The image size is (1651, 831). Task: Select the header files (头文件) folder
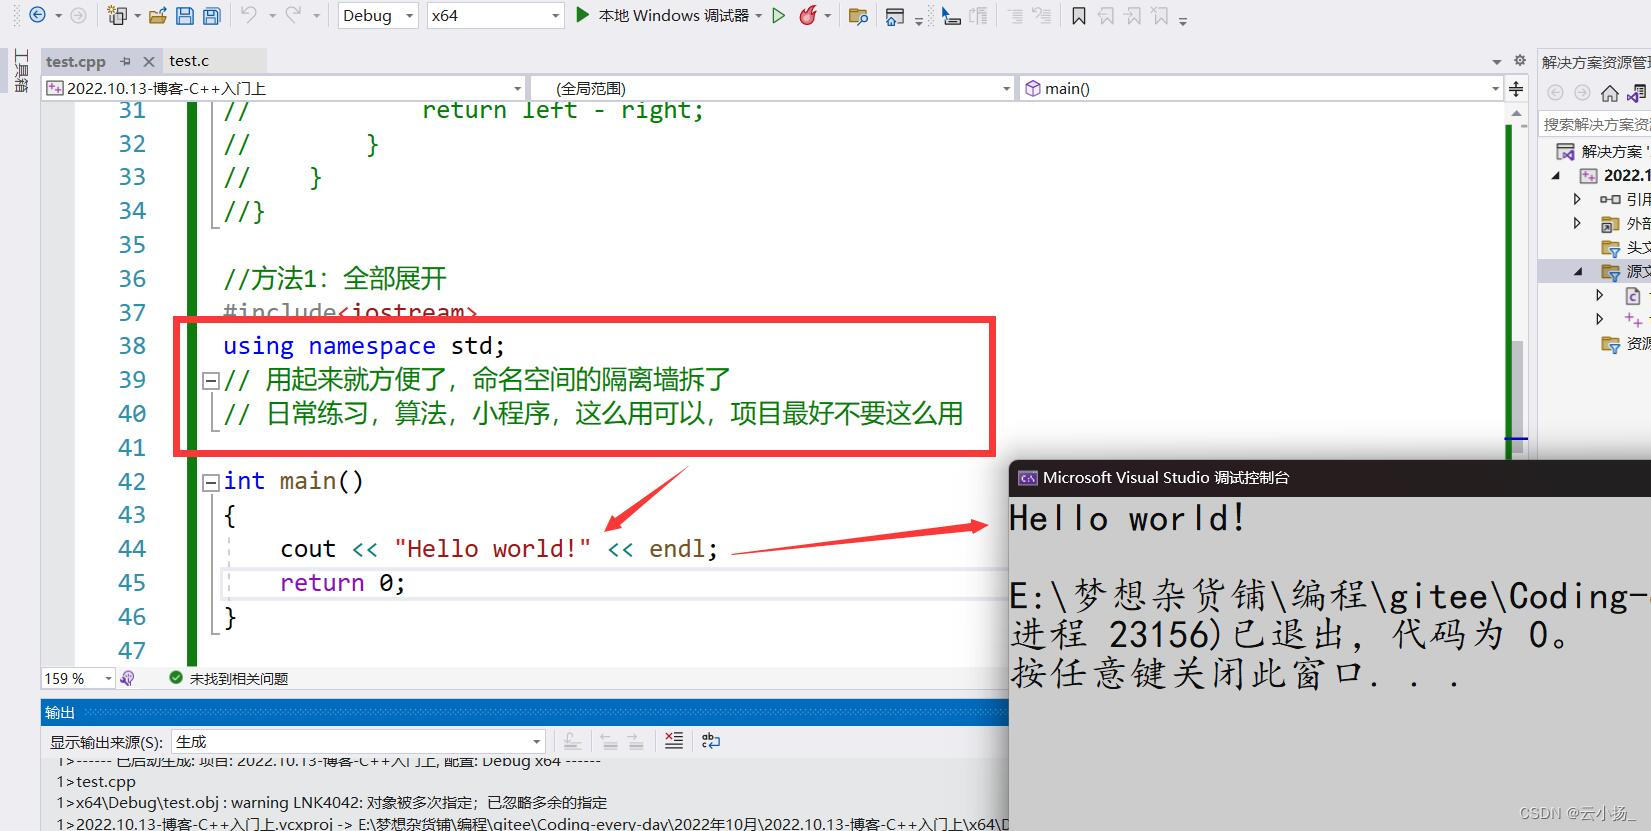pos(1626,247)
